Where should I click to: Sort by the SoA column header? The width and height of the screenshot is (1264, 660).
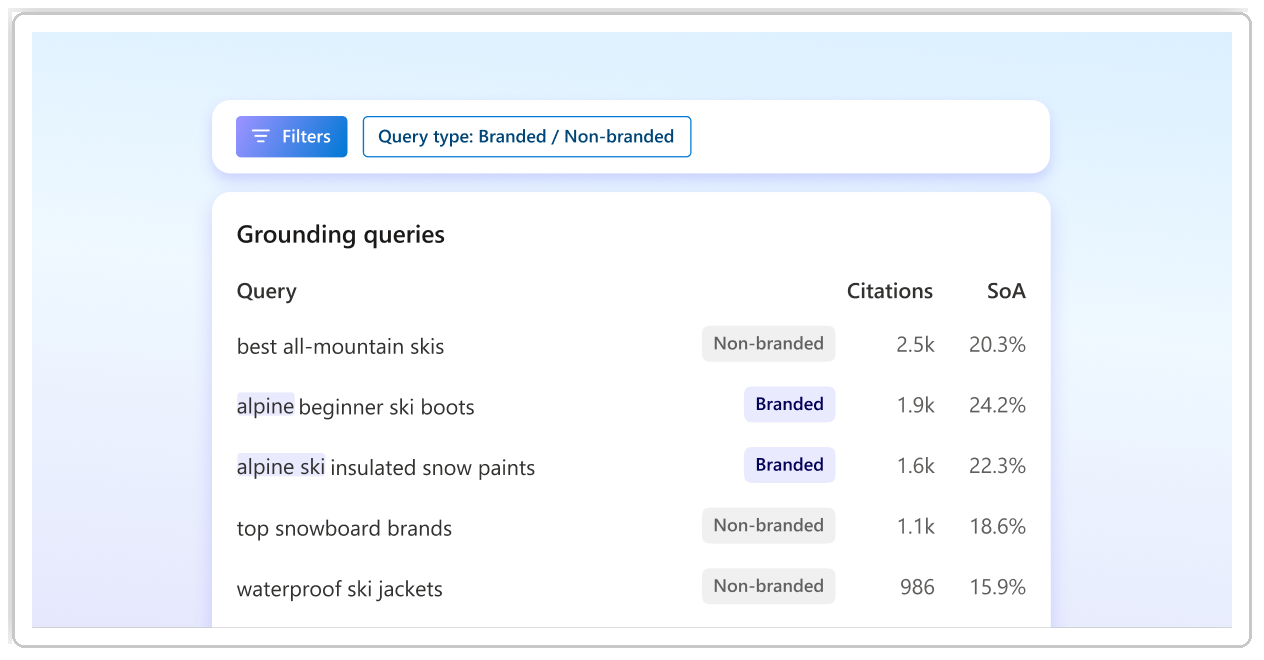(1006, 291)
